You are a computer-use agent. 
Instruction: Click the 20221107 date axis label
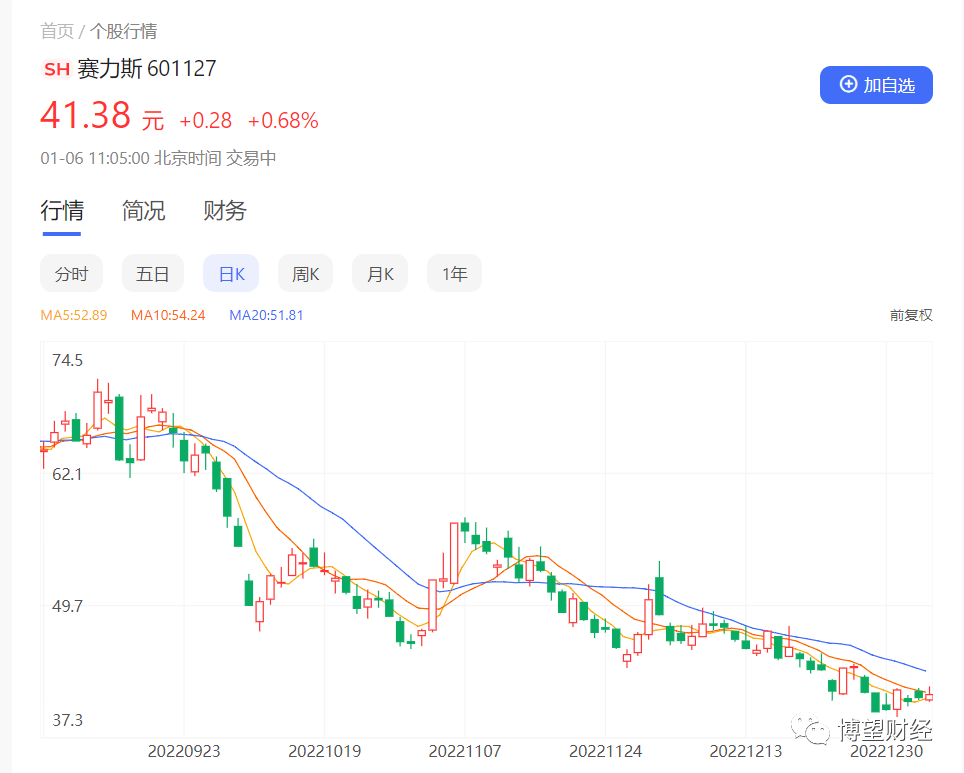tap(465, 751)
